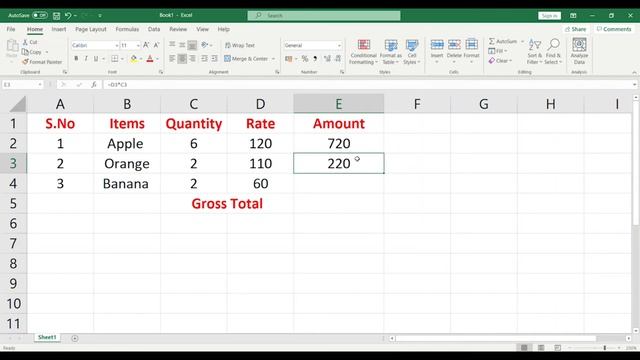This screenshot has width=640, height=360.
Task: Apply comma style number format
Action: point(315,59)
